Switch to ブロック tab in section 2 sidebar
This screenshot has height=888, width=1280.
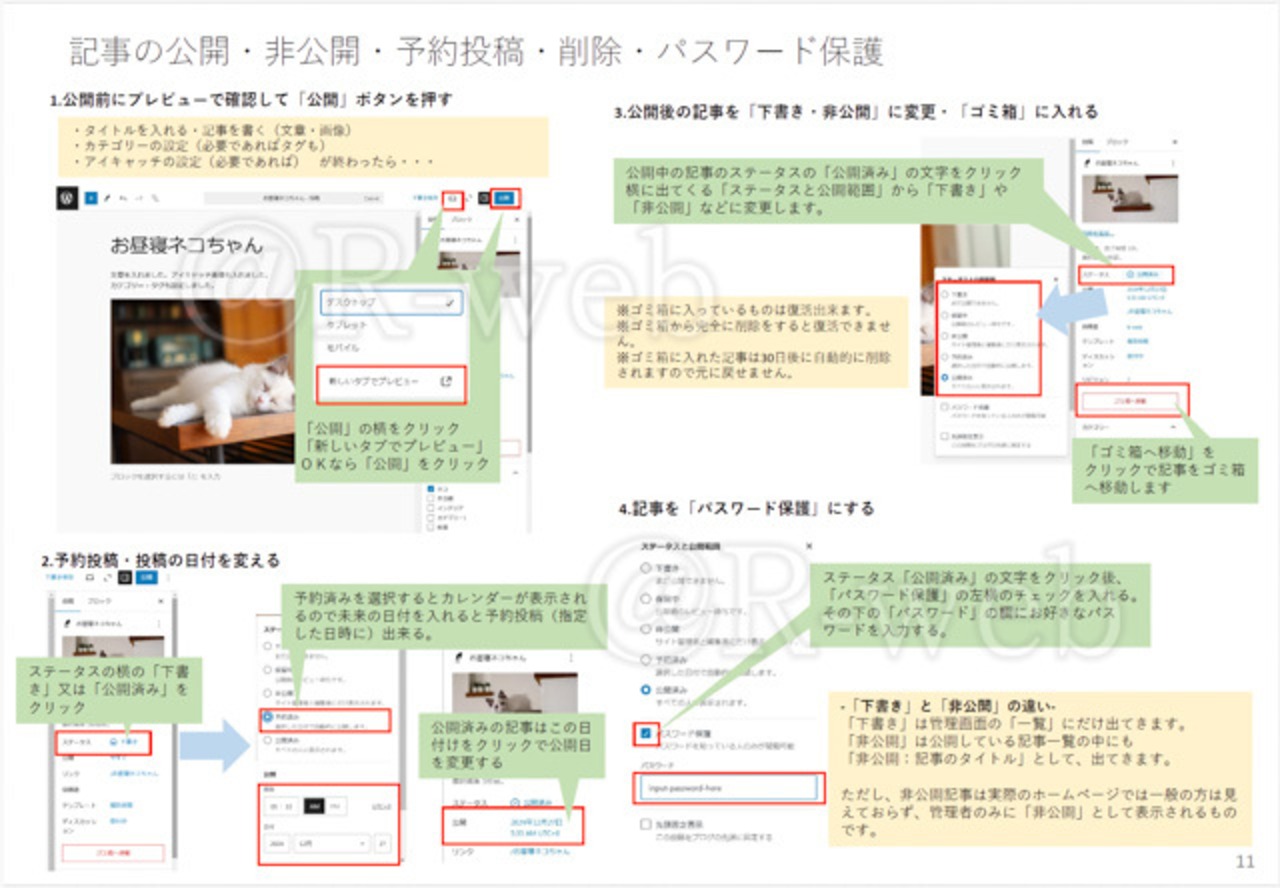pos(102,603)
